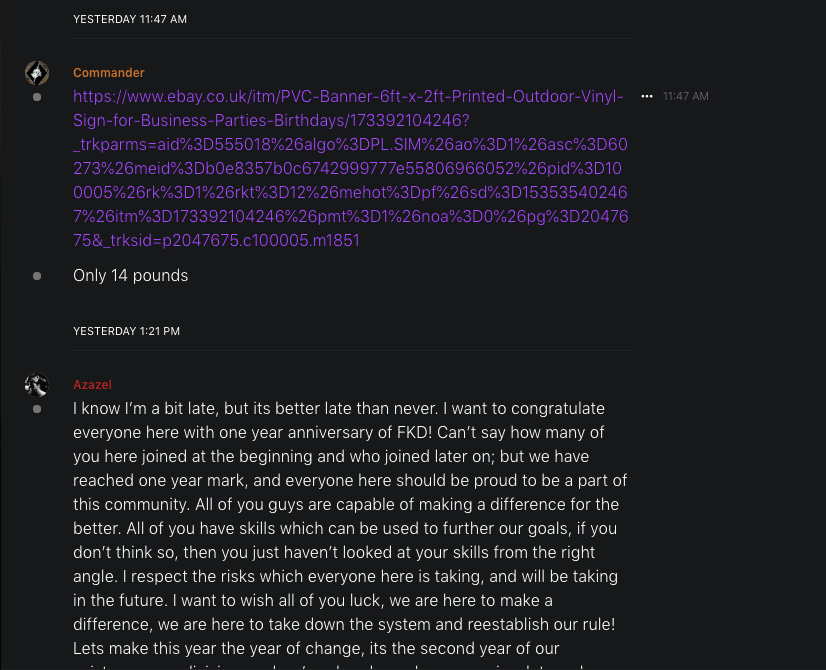Click the status dot below Azazel's avatar
The image size is (826, 670).
pyautogui.click(x=37, y=409)
